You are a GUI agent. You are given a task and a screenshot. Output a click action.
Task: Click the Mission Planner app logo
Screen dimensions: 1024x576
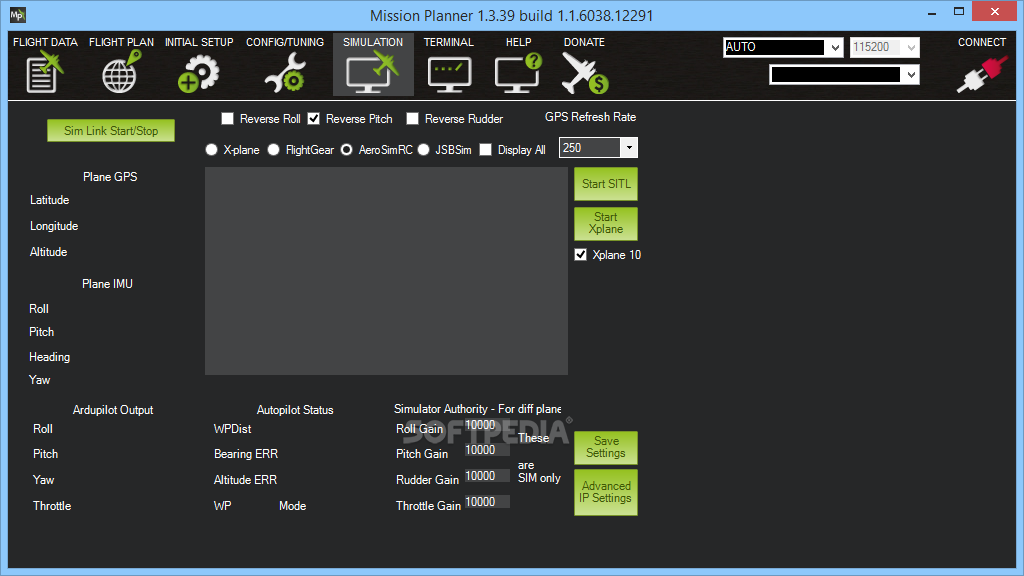point(18,14)
